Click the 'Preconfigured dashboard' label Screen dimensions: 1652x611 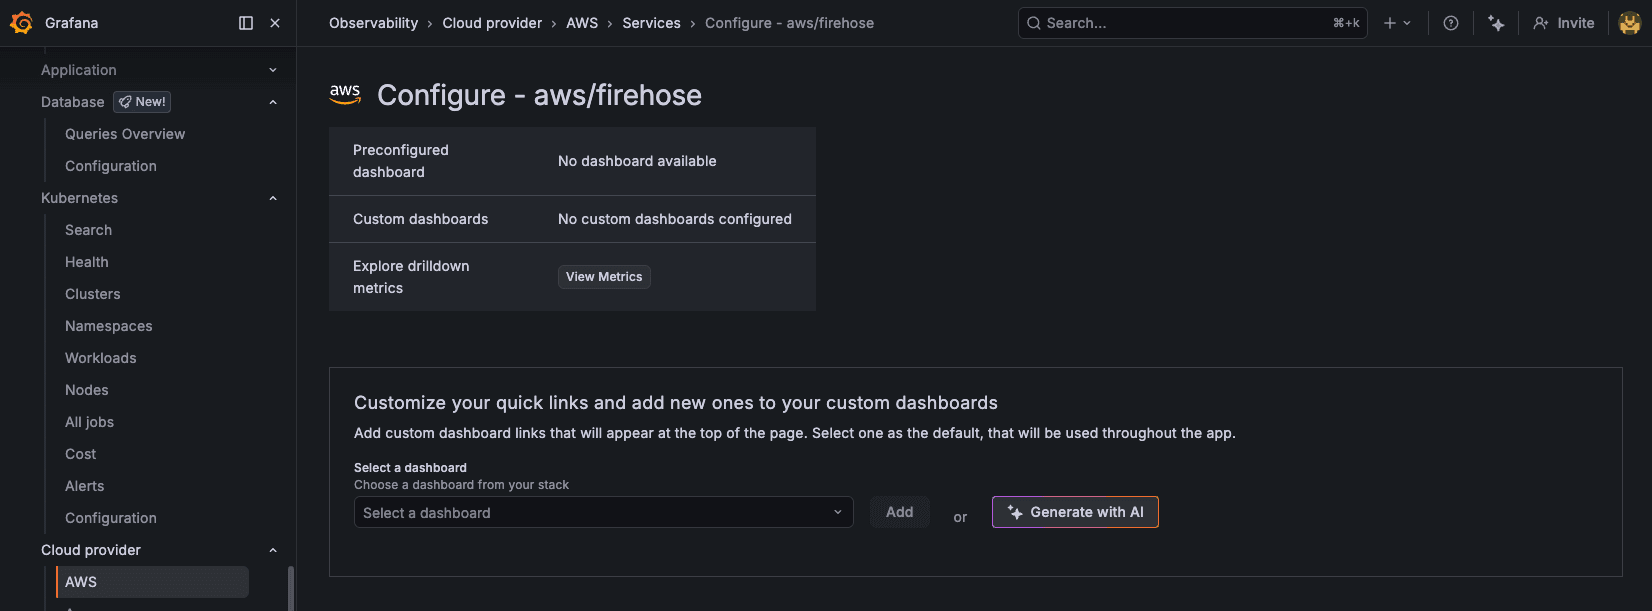click(401, 161)
